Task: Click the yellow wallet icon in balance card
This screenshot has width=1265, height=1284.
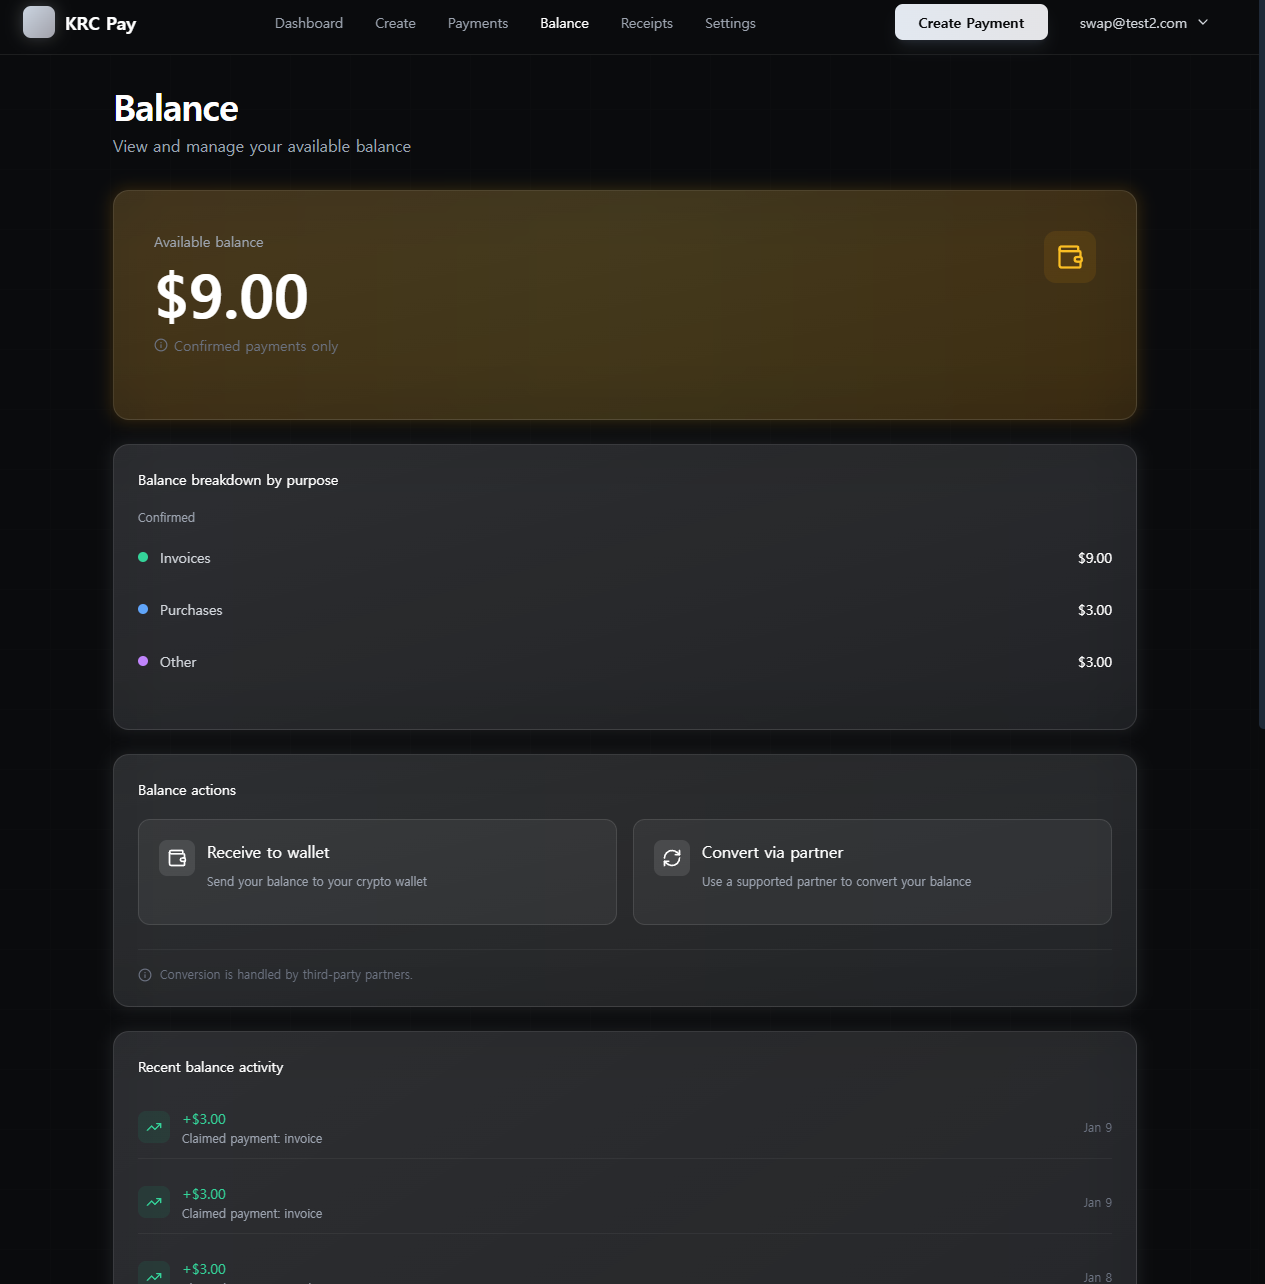Action: point(1070,257)
